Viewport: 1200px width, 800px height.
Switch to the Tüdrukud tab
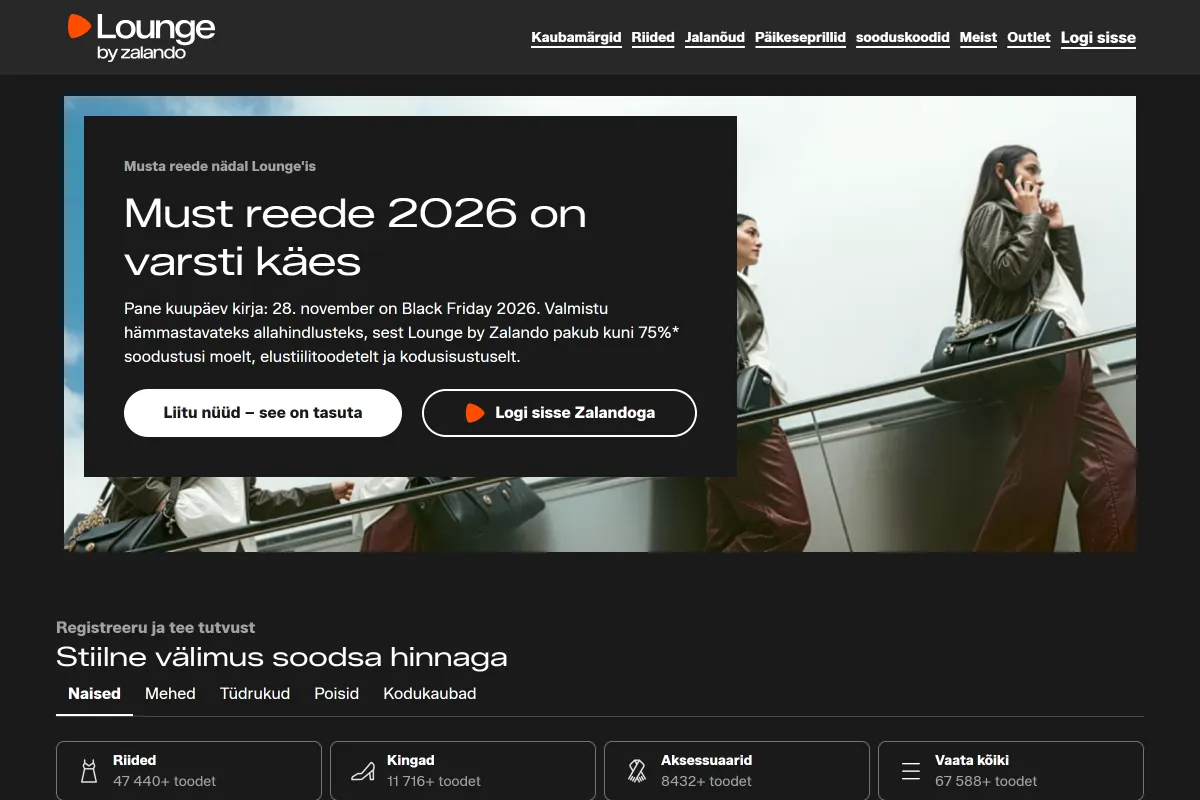tap(255, 694)
